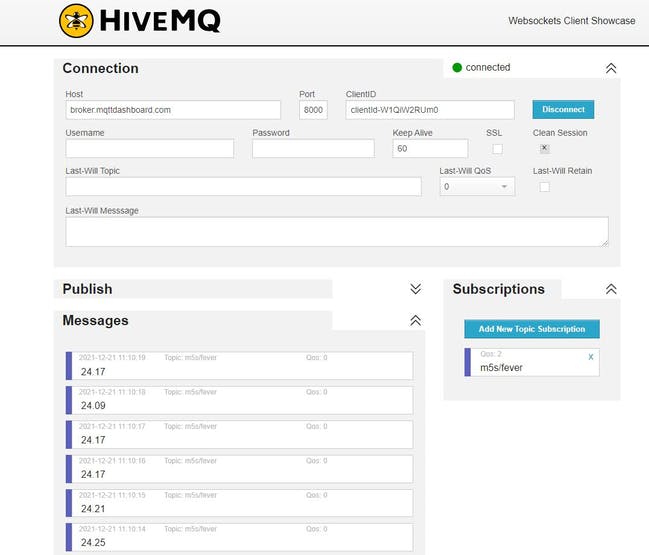The height and width of the screenshot is (555, 649).
Task: Collapse the Connection panel chevron
Action: (x=611, y=68)
